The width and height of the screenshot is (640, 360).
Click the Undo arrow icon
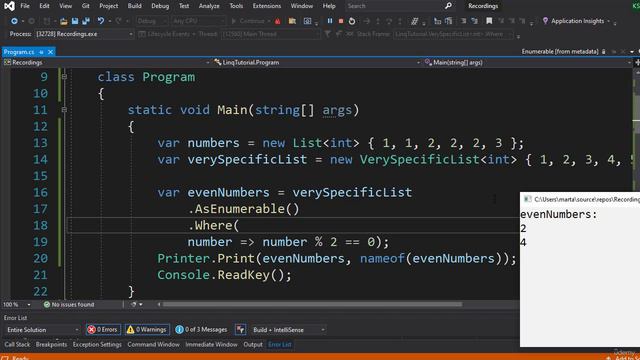coord(100,21)
